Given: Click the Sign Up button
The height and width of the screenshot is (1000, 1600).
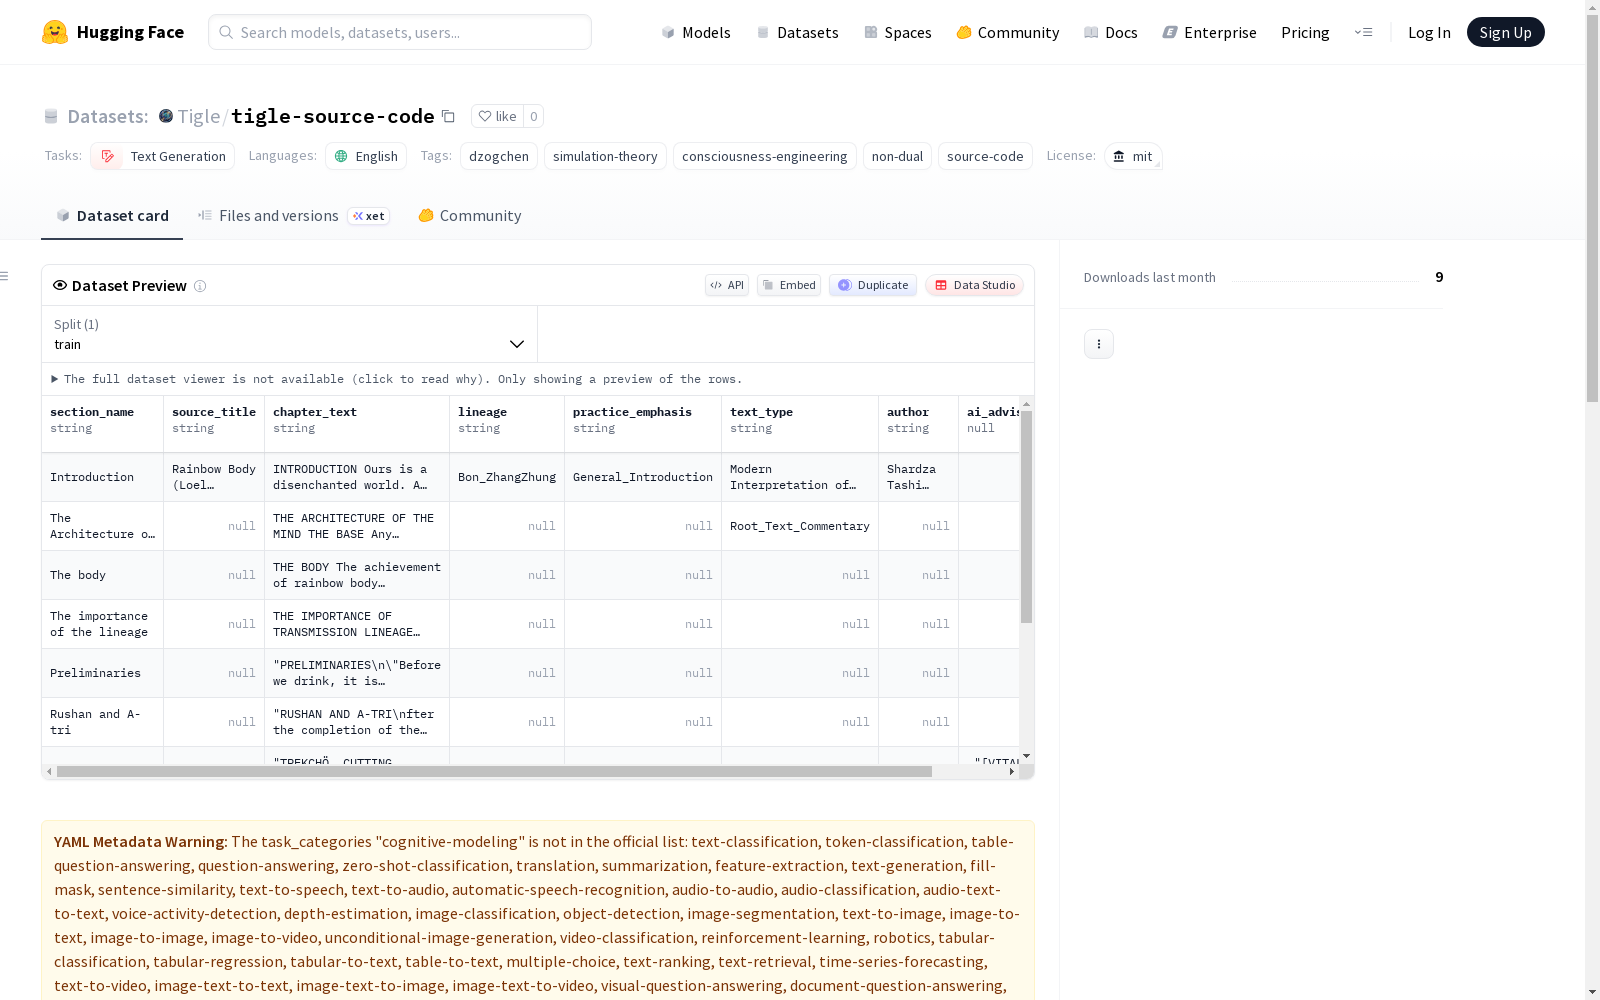Looking at the screenshot, I should (x=1505, y=32).
